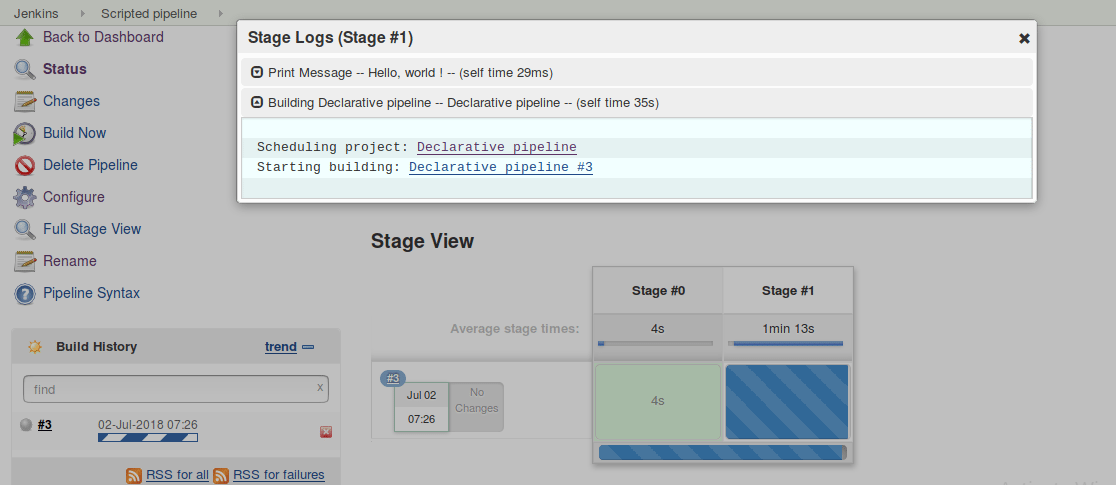Click the 1min 13s average stage time
The height and width of the screenshot is (485, 1116).
coord(788,329)
